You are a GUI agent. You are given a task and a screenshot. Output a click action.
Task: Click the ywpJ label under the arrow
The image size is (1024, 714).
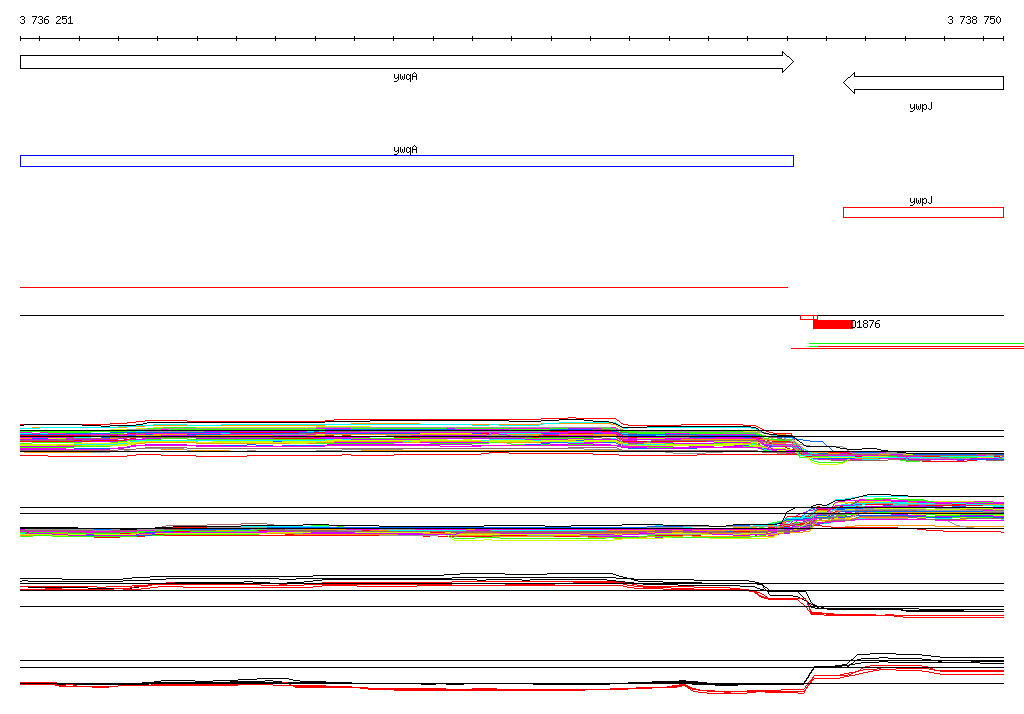tap(921, 106)
